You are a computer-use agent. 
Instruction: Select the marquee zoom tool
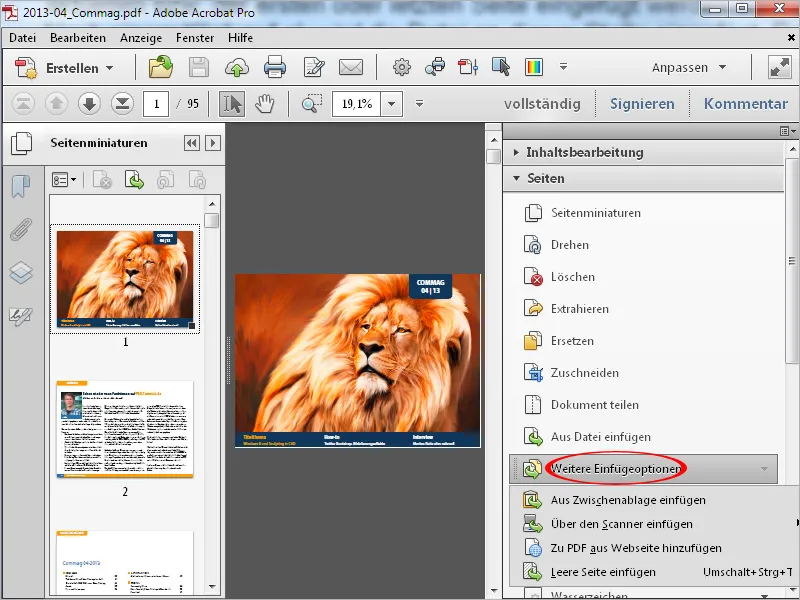coord(311,104)
